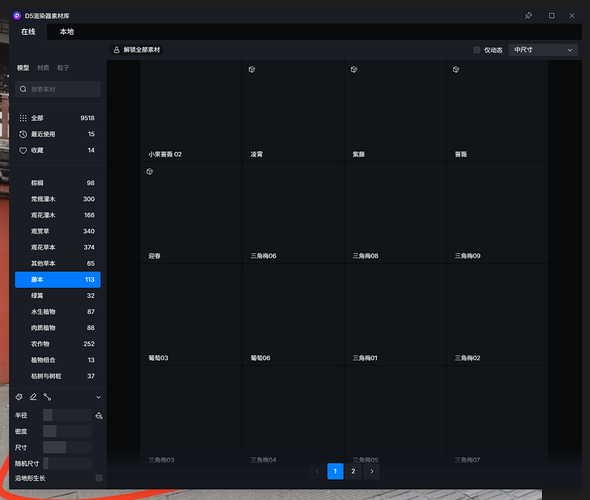590x500 pixels.
Task: Click the fill bucket icon beside 半径
Action: (x=99, y=415)
